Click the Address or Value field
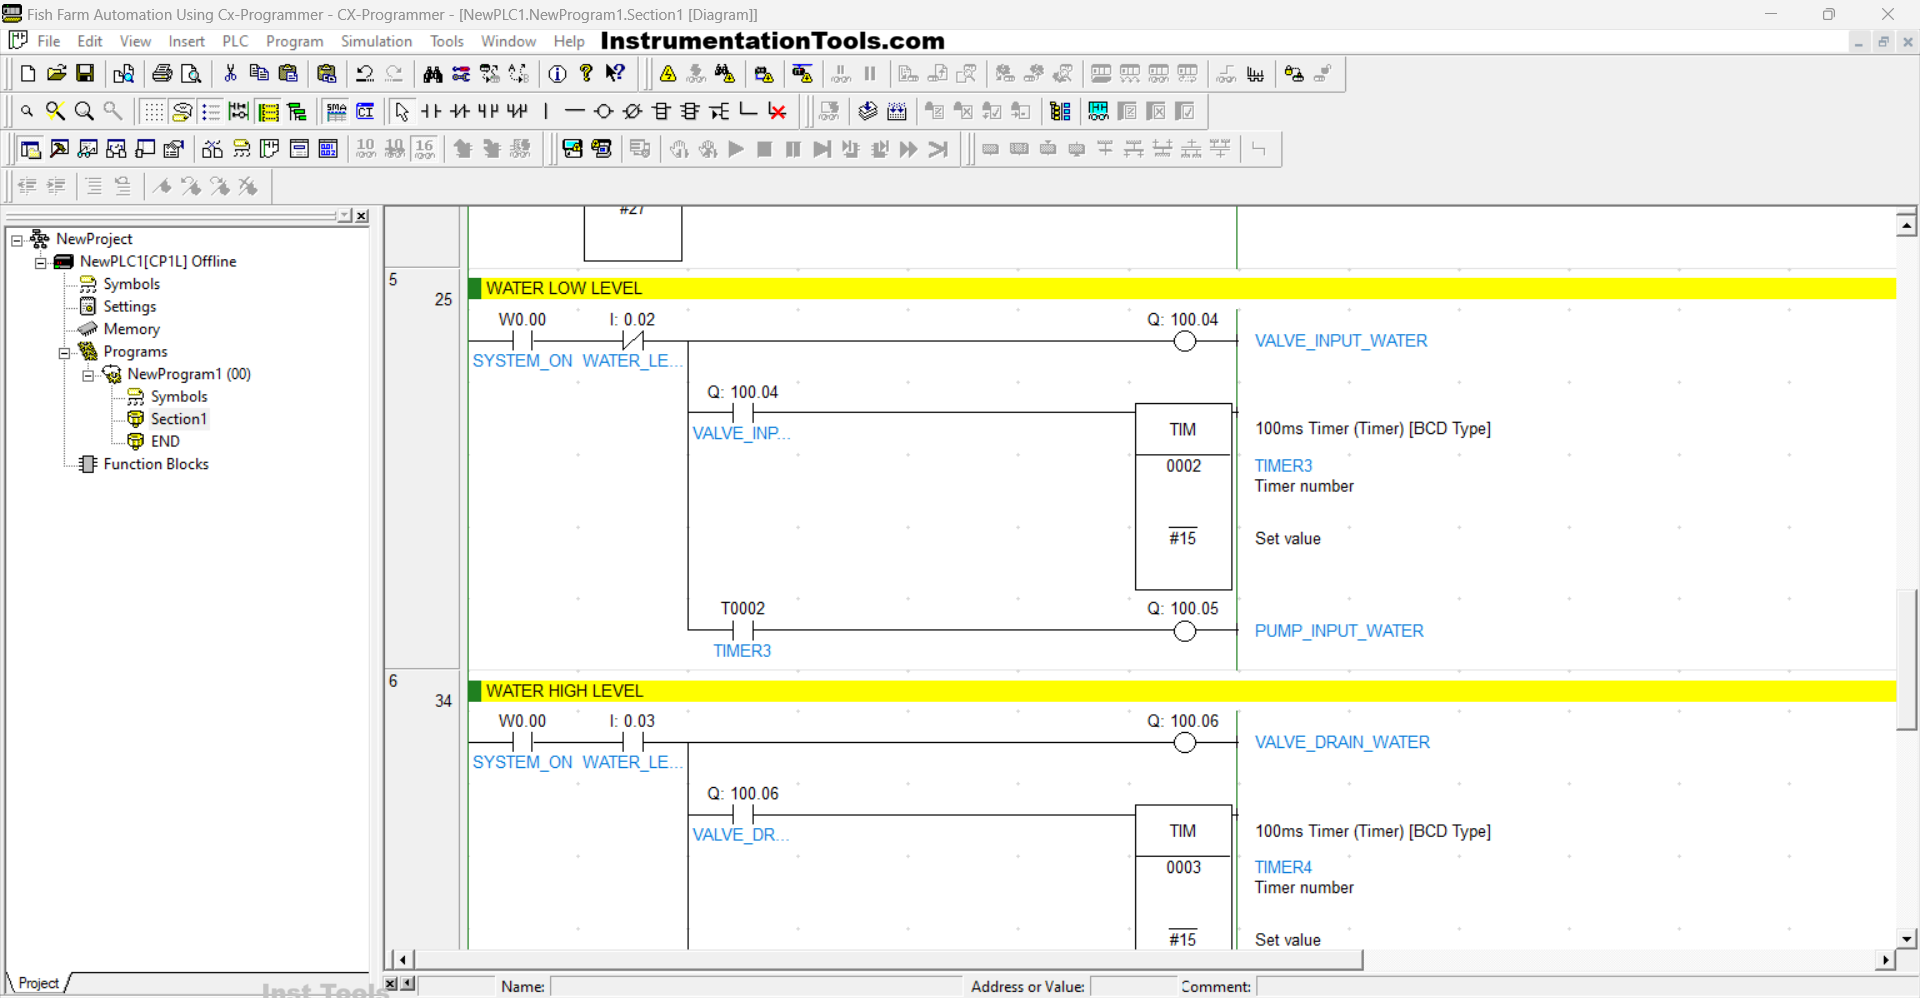 pos(1134,986)
